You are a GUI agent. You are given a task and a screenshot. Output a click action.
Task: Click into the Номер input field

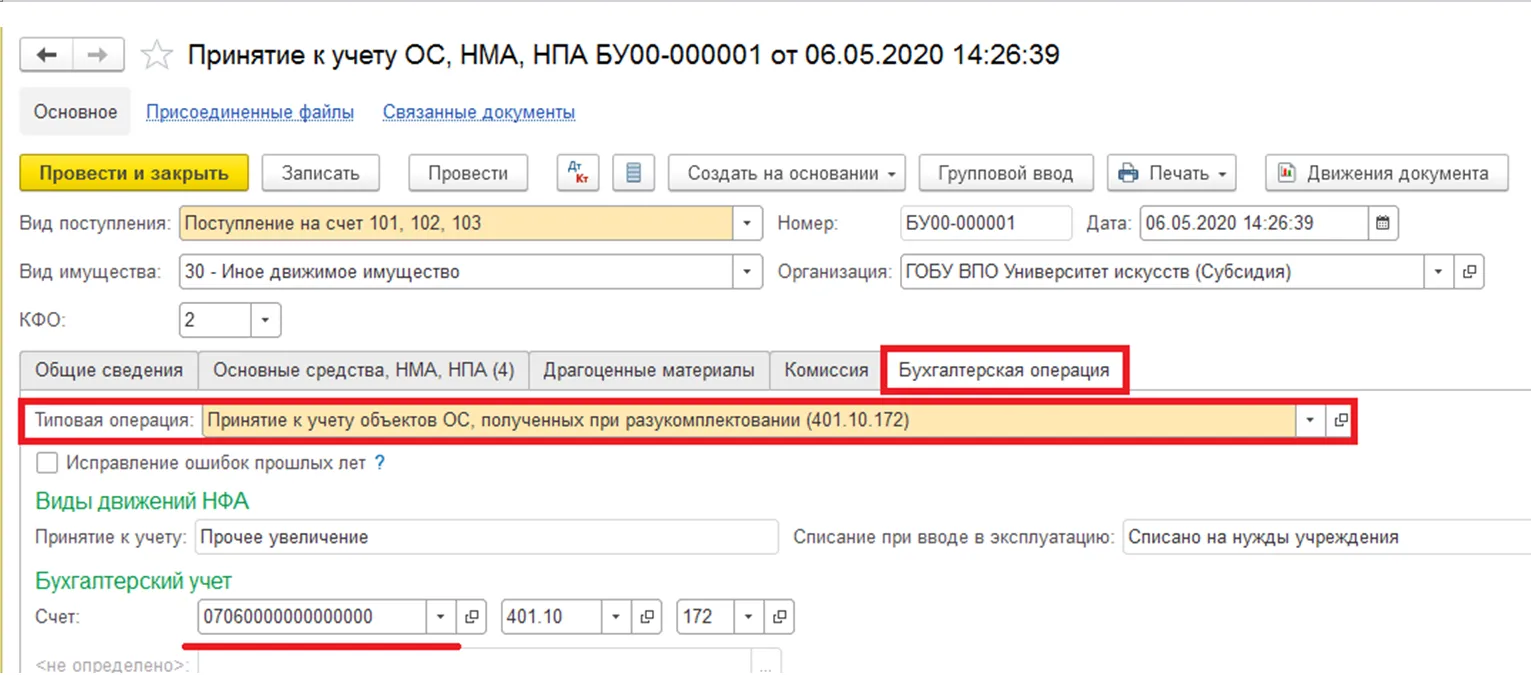pos(985,223)
